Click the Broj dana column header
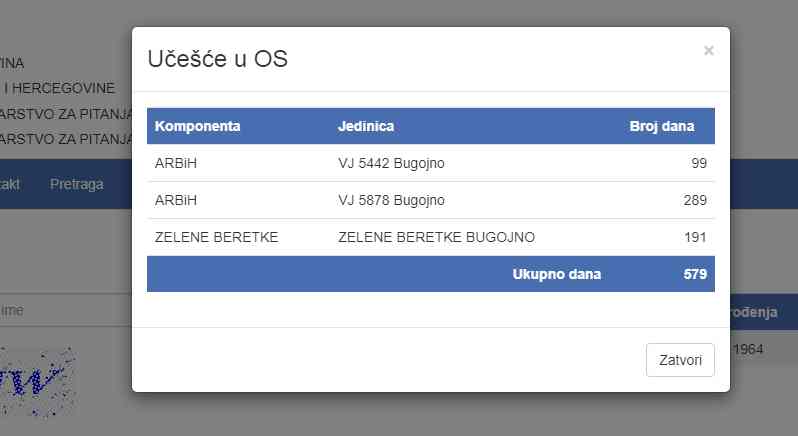The height and width of the screenshot is (436, 798). pyautogui.click(x=662, y=126)
